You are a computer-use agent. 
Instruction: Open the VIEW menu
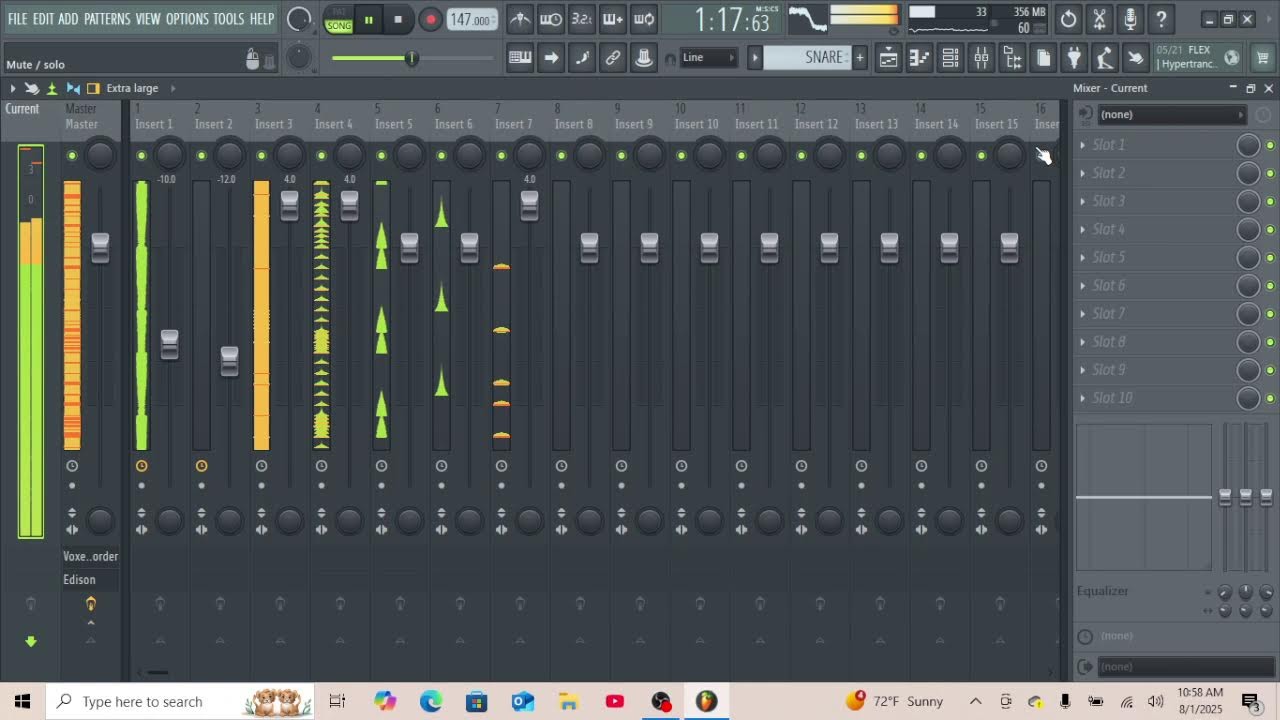(148, 19)
